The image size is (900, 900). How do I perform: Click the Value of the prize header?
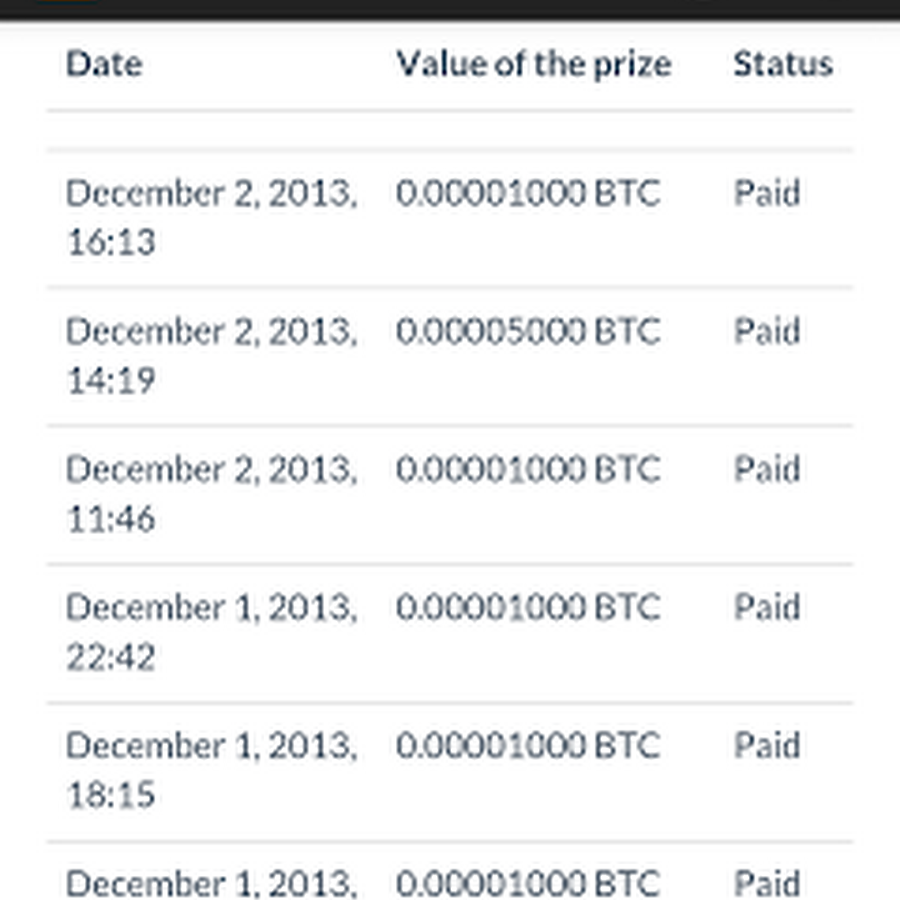pos(533,64)
